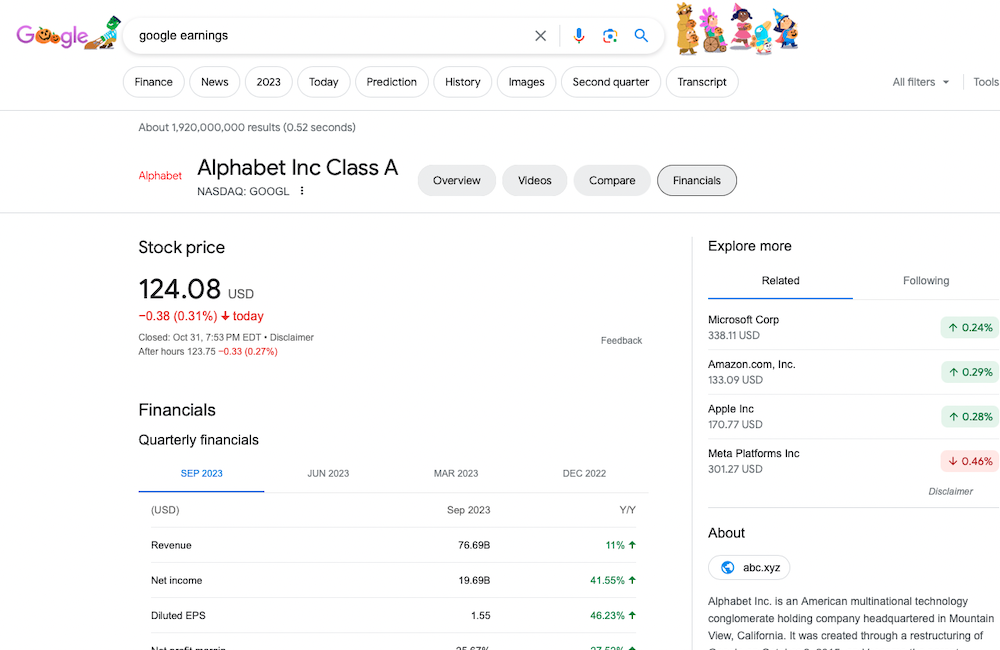This screenshot has width=1000, height=650.
Task: Open the Disclaimer link under stock price
Action: point(291,337)
